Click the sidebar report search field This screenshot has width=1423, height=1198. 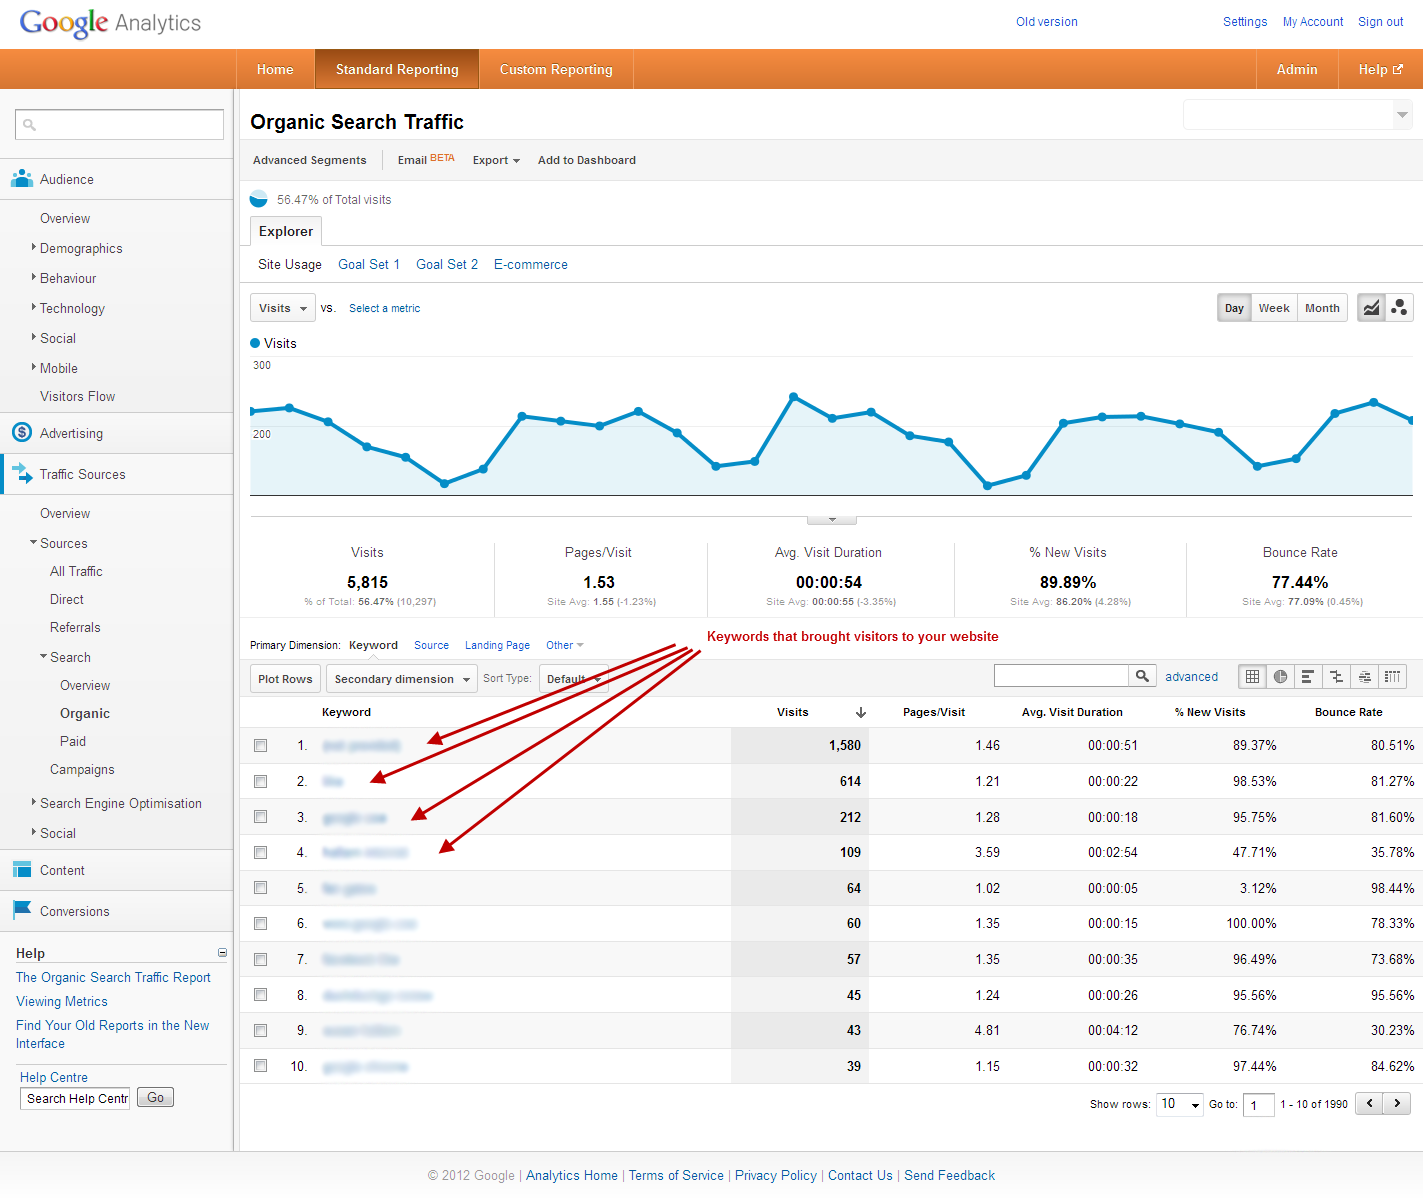120,125
